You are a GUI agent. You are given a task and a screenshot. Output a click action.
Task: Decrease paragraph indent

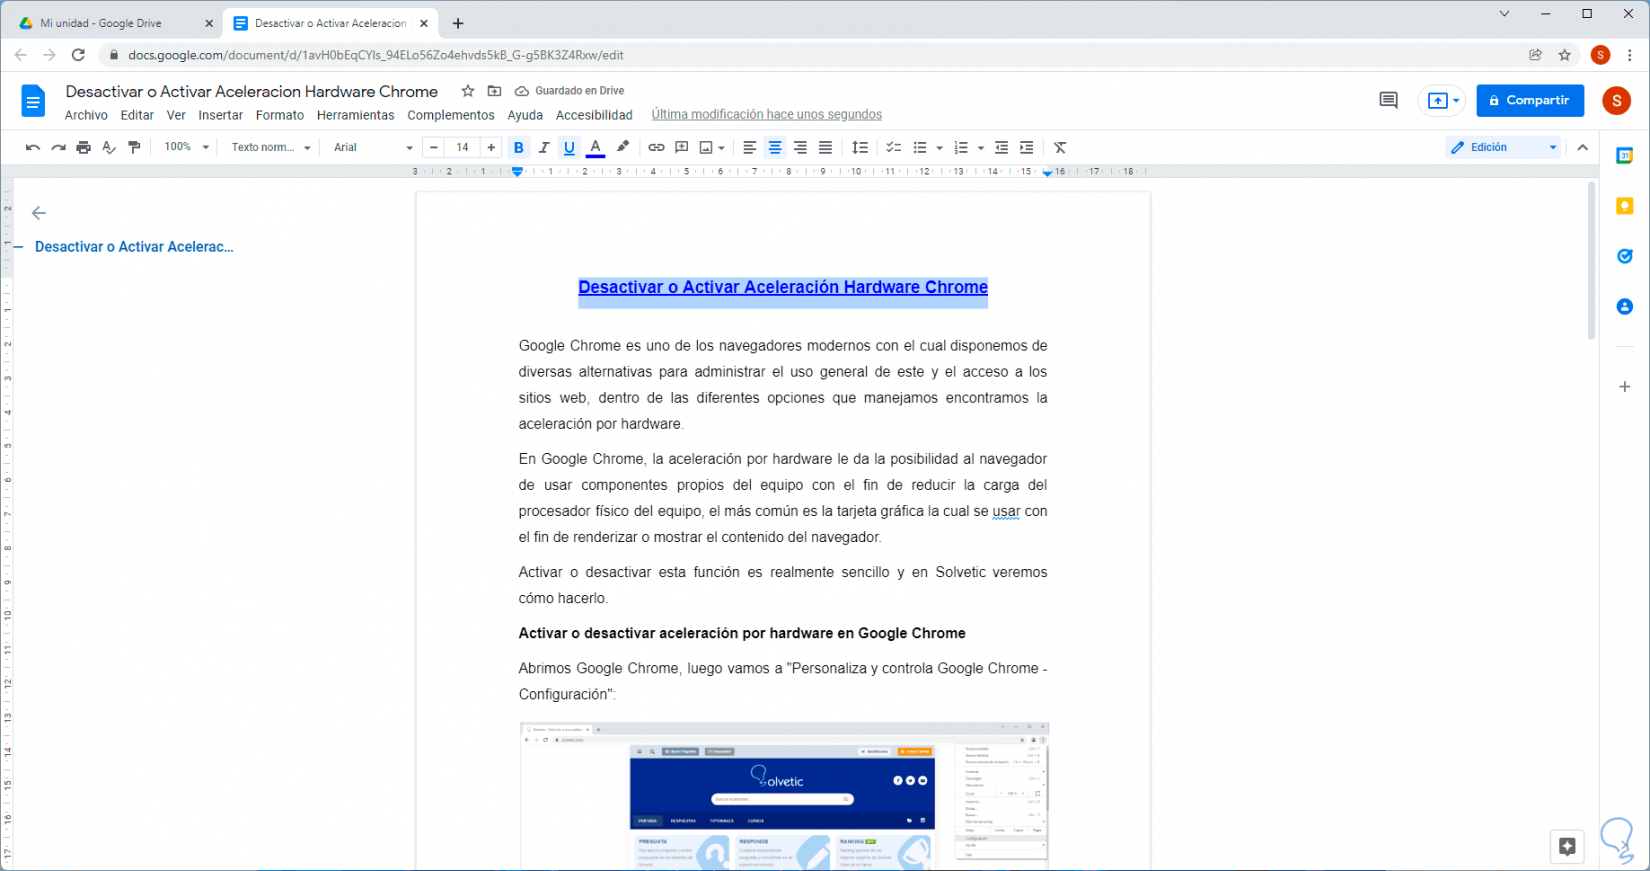[1001, 147]
